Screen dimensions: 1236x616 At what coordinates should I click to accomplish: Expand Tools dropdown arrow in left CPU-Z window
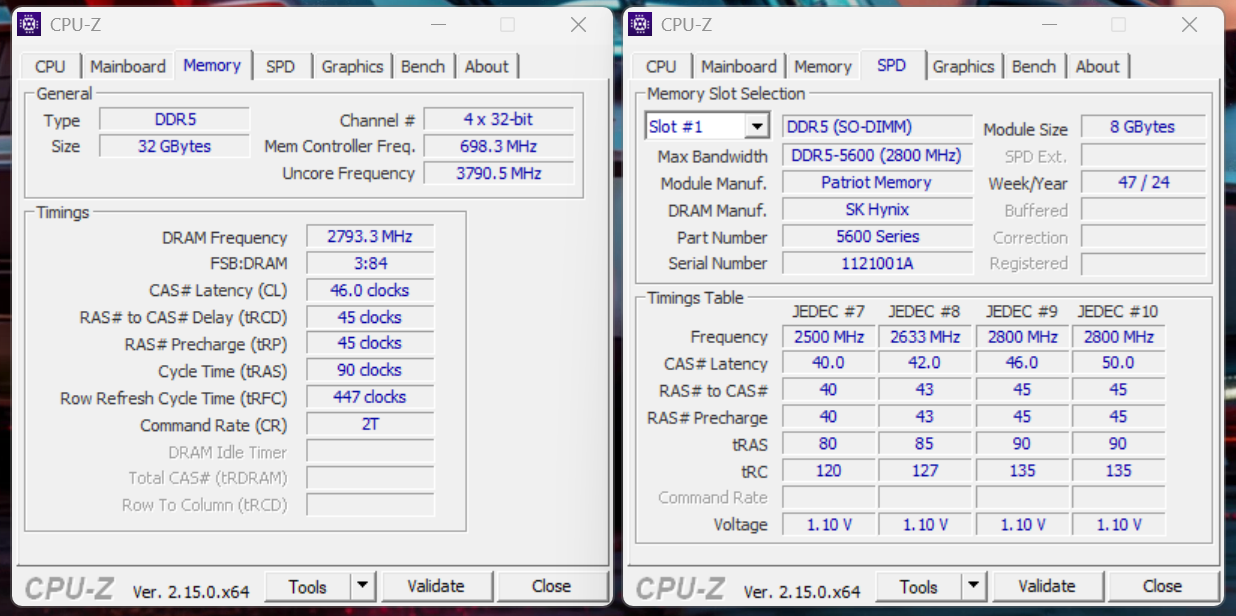[363, 587]
